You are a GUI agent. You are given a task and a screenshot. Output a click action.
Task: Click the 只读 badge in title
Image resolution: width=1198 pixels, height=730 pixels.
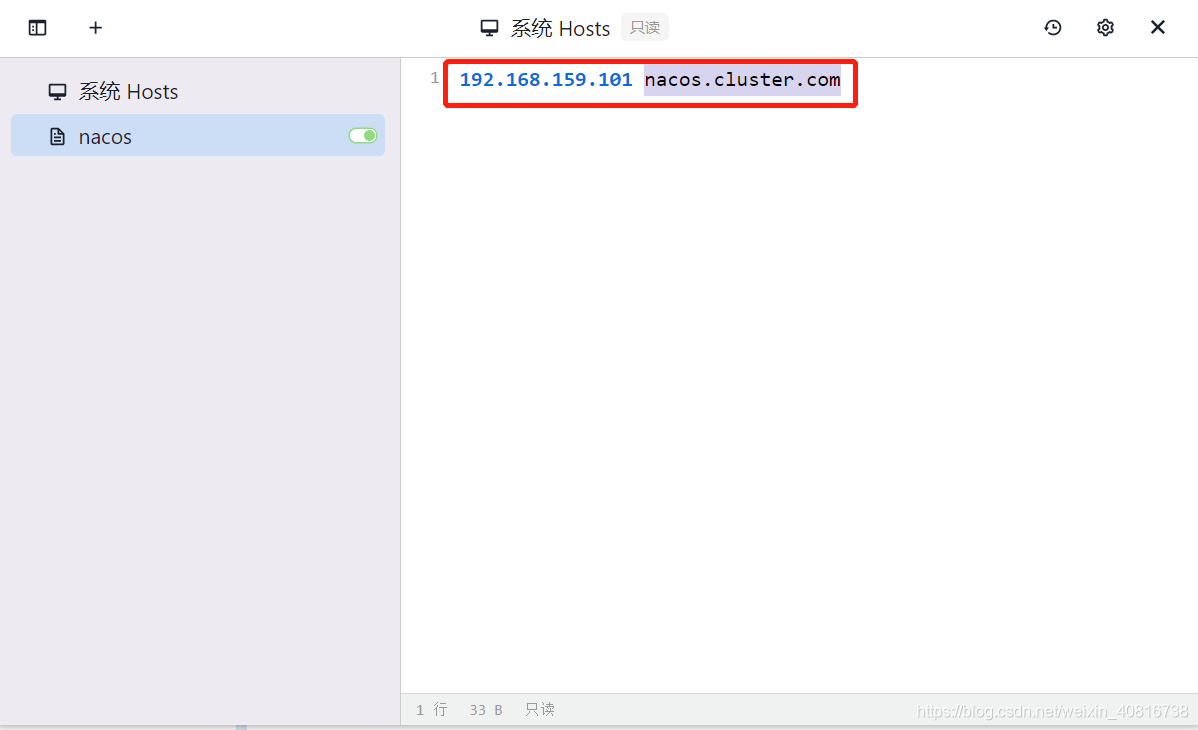click(x=645, y=28)
